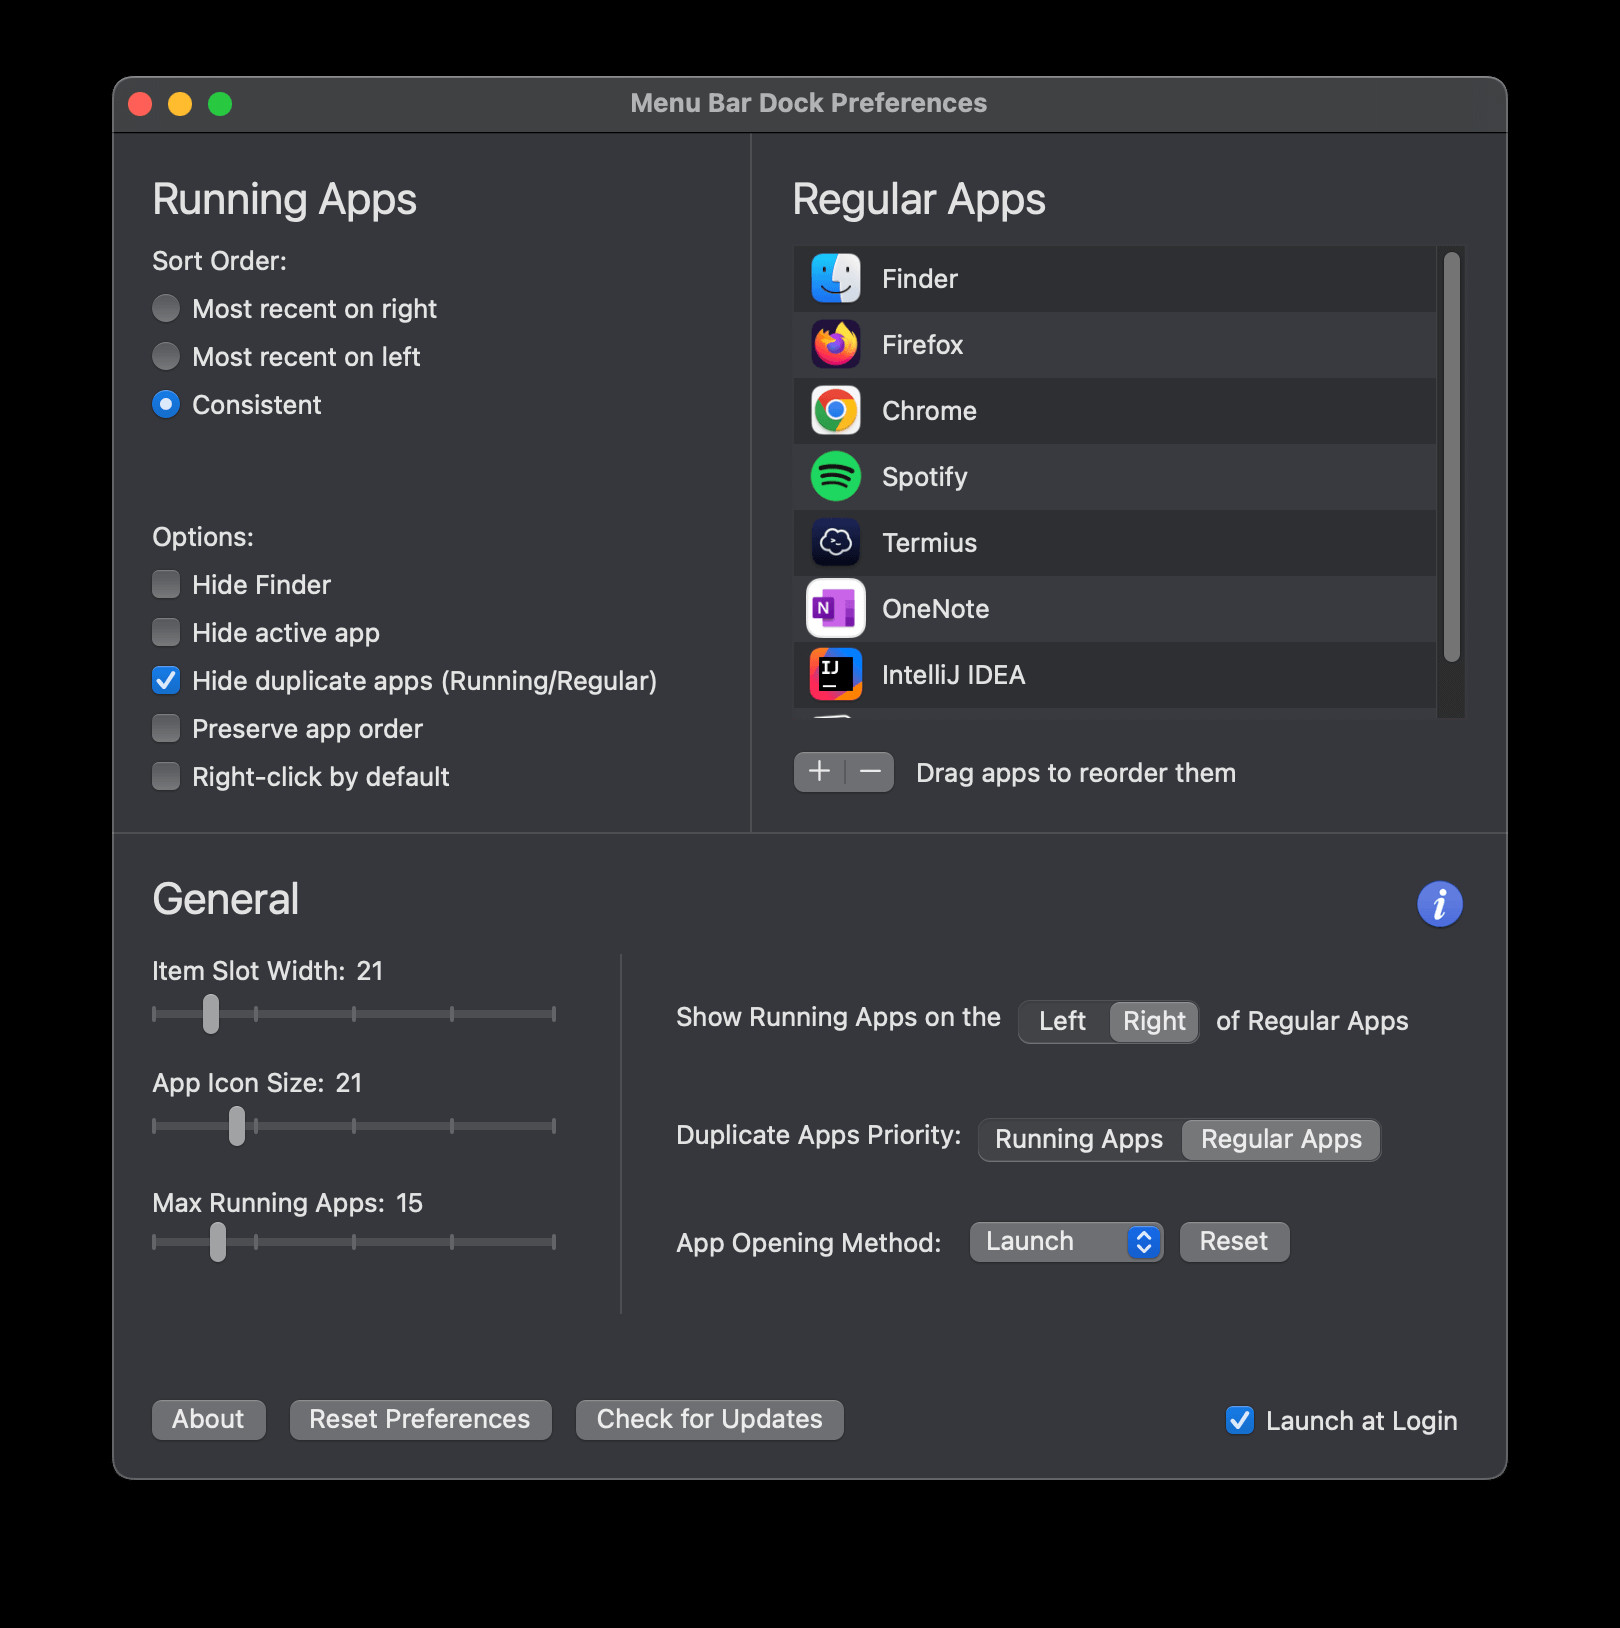The image size is (1620, 1628).
Task: Select the Chrome row text
Action: [x=929, y=411]
